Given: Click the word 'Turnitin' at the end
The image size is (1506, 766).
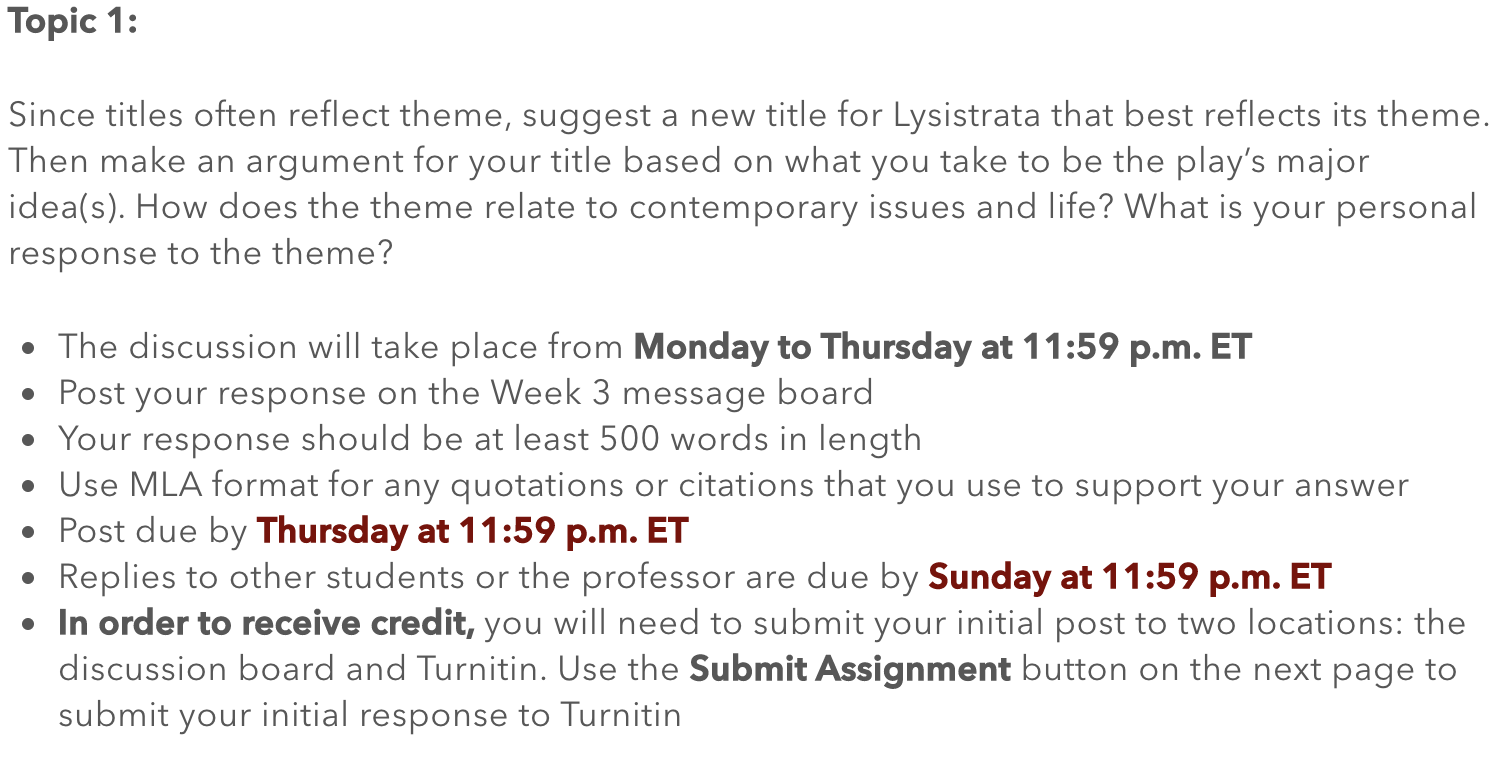Looking at the screenshot, I should tap(620, 715).
